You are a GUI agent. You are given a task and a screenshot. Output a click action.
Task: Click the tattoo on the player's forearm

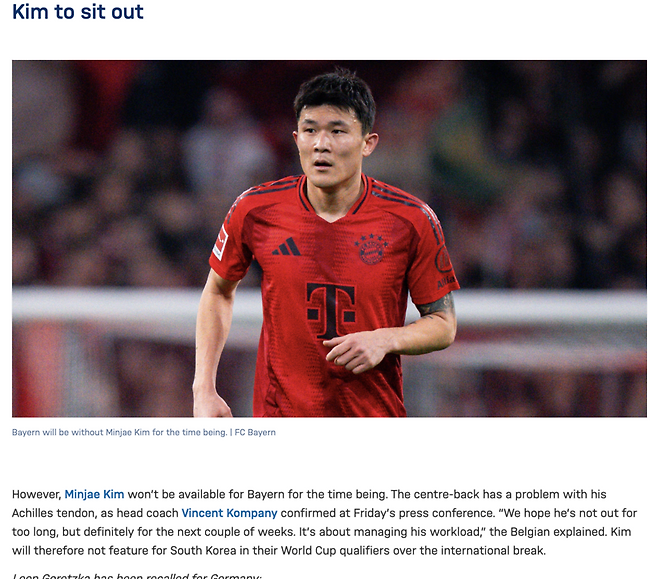tap(436, 306)
